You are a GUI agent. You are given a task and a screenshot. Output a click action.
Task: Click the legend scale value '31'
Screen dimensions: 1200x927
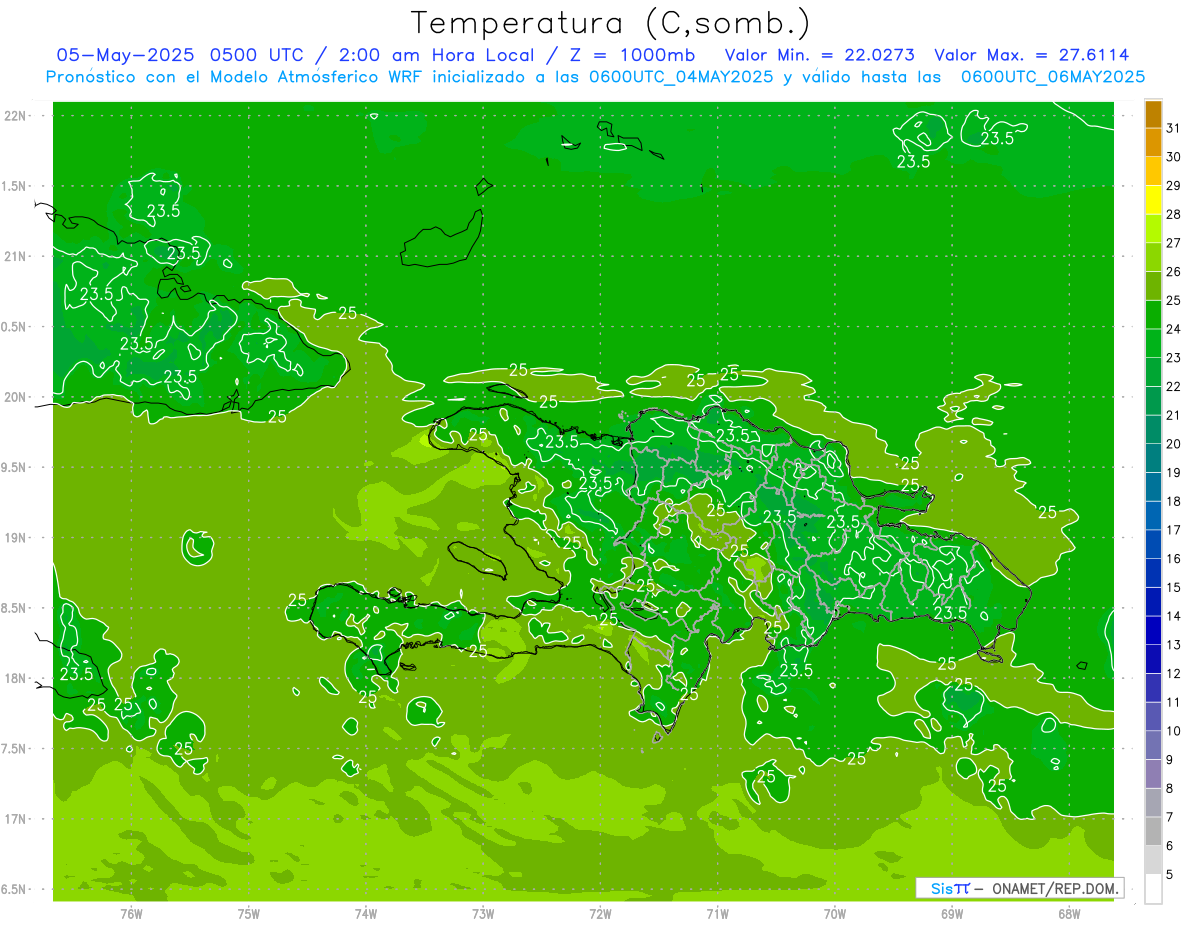[x=1174, y=128]
